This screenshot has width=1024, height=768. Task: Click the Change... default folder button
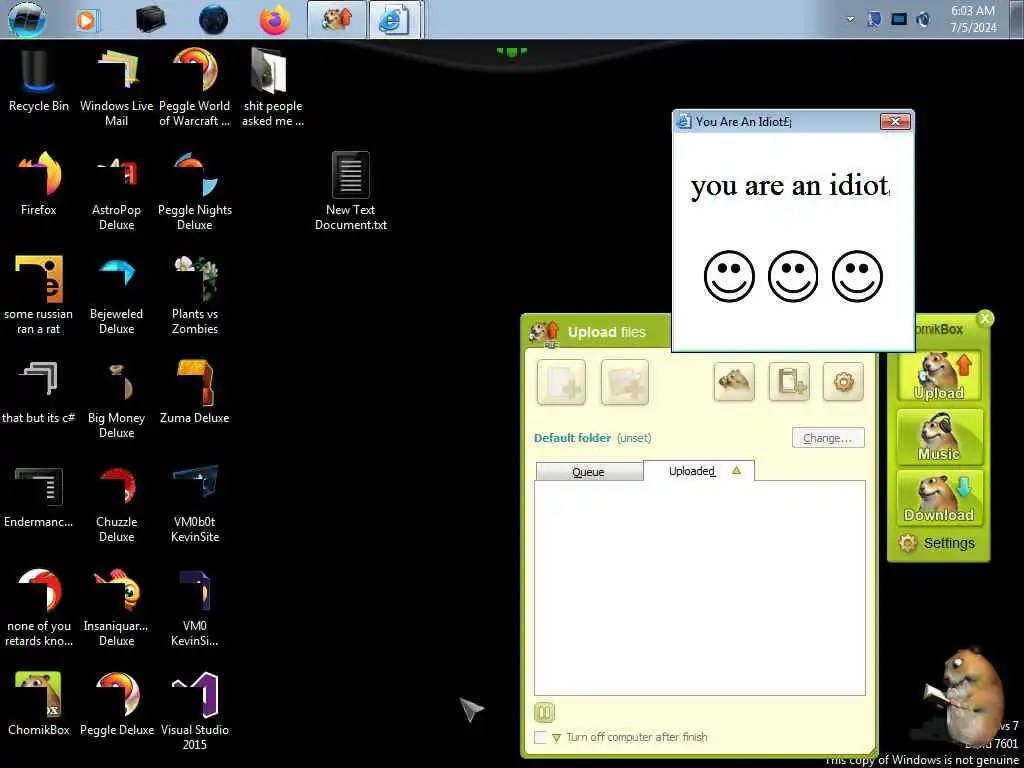pyautogui.click(x=828, y=438)
